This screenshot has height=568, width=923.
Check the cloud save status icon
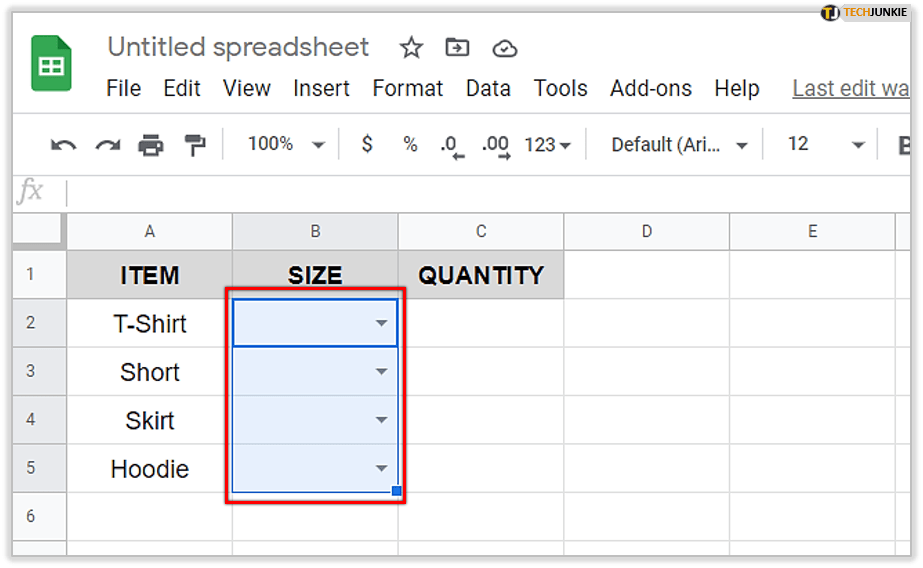coord(505,48)
